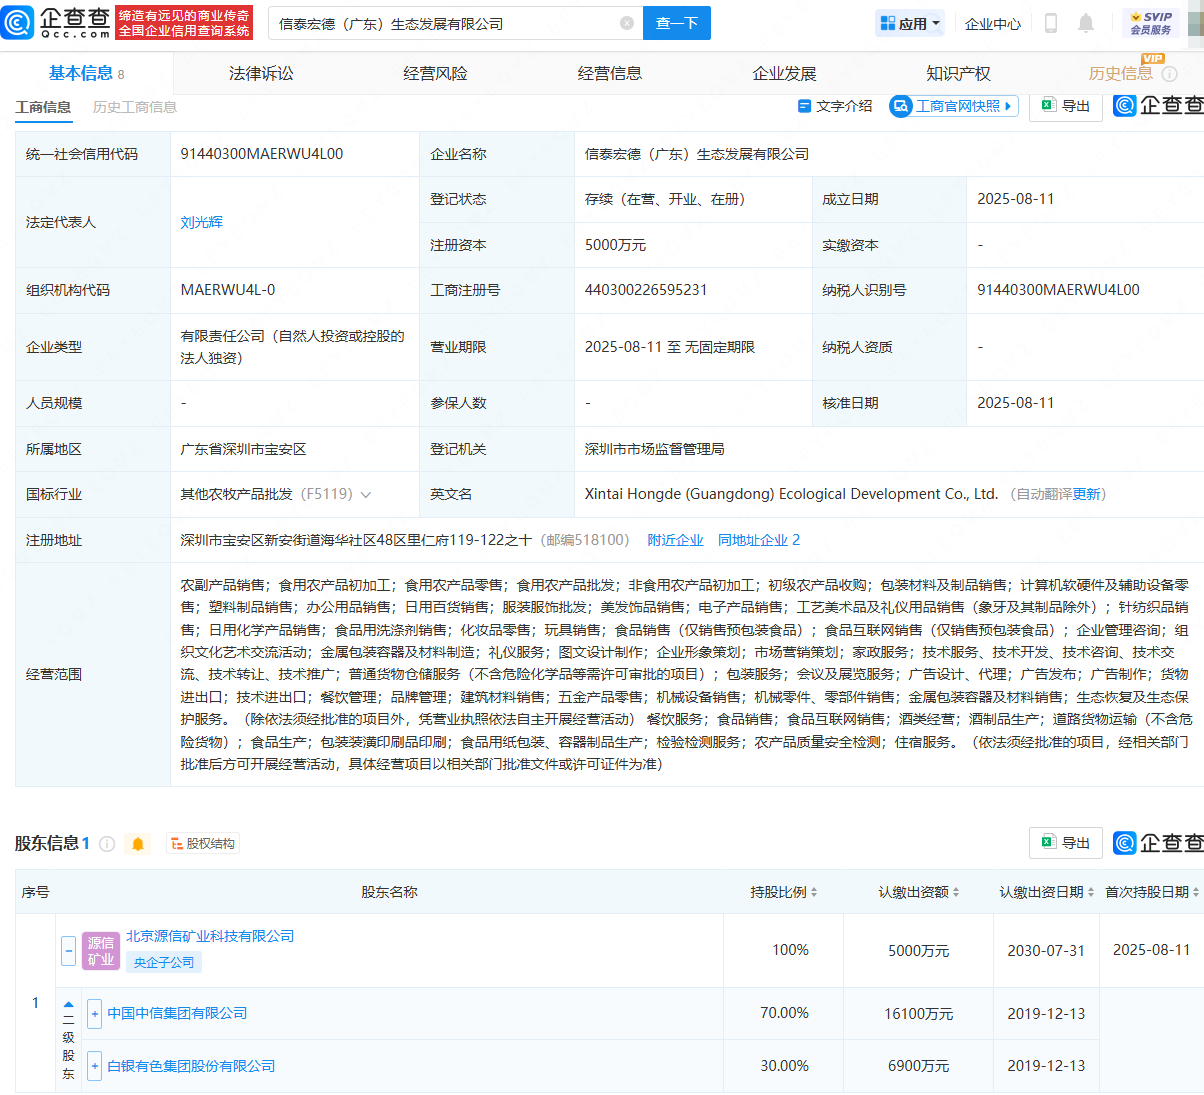Switch to 基本信息 tab
This screenshot has width=1204, height=1095.
[x=87, y=73]
